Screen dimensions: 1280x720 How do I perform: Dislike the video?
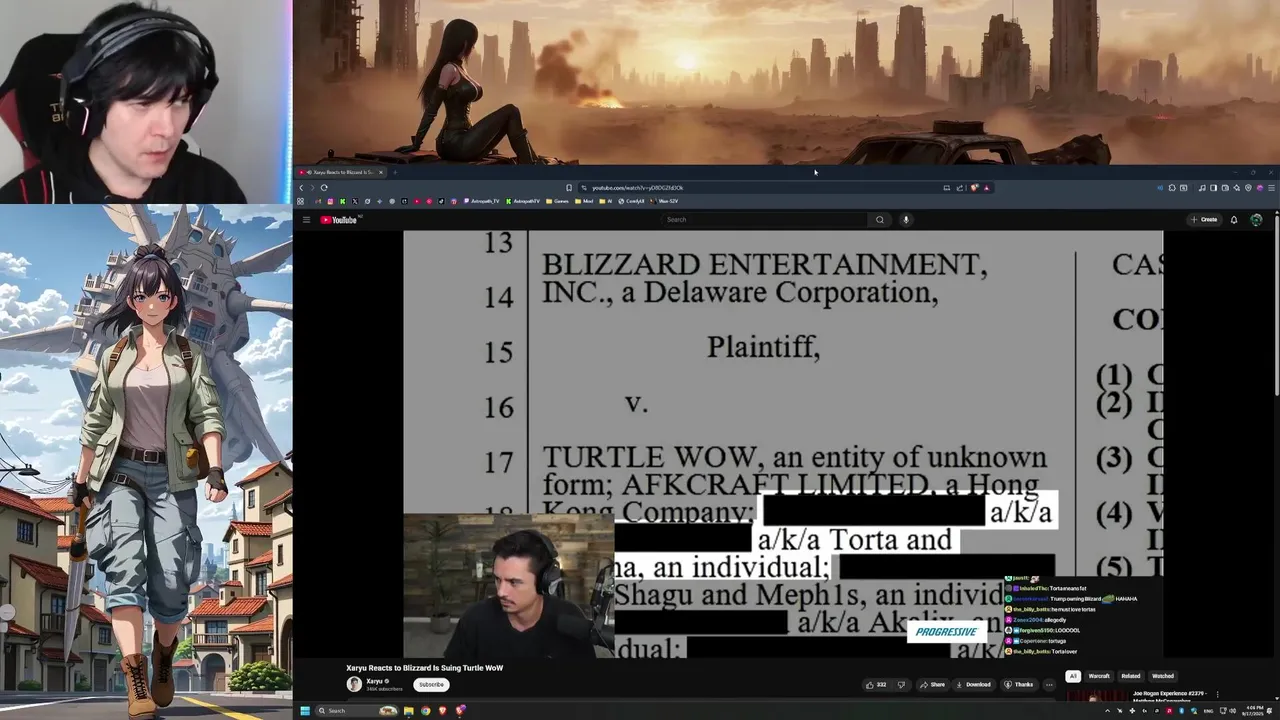point(901,685)
